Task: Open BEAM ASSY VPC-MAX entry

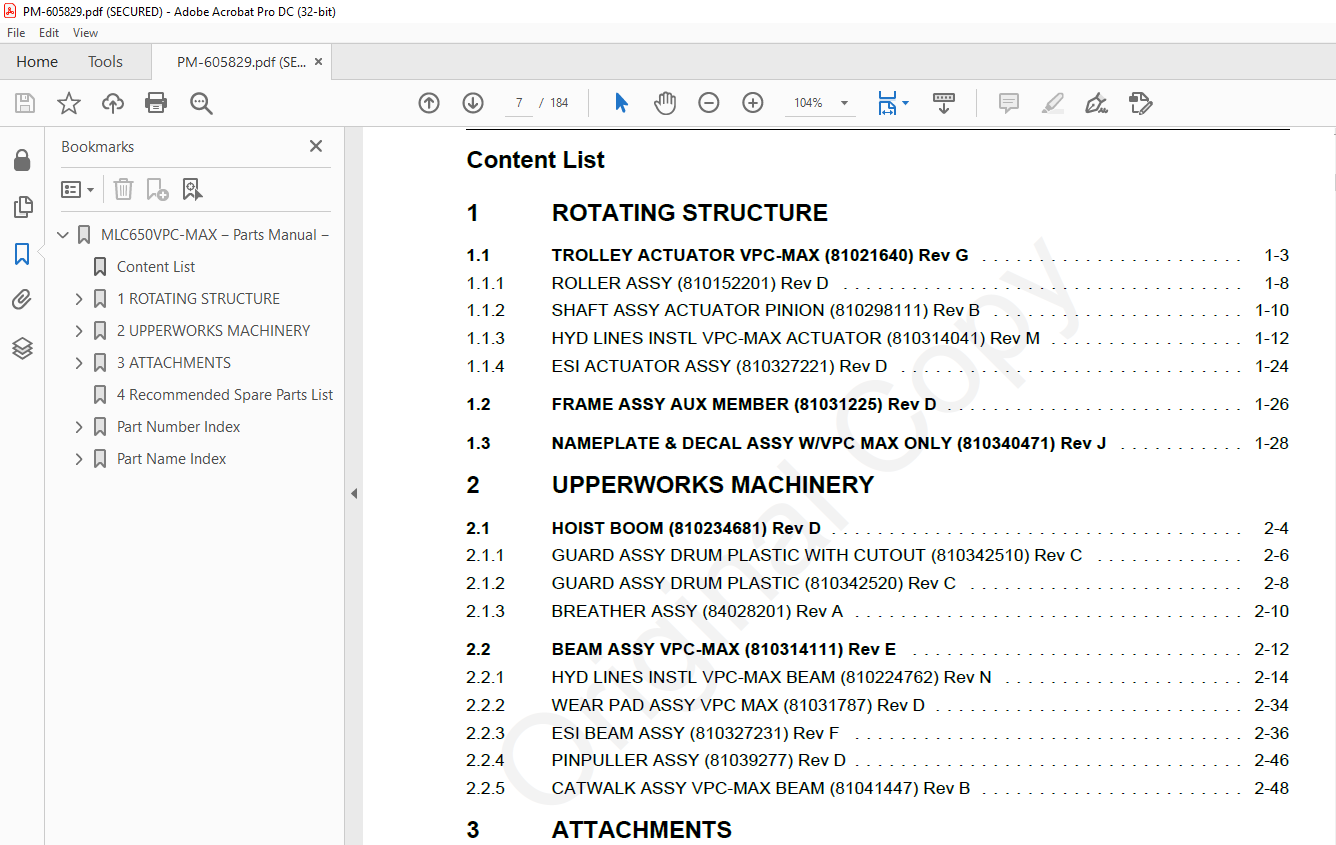Action: tap(724, 649)
